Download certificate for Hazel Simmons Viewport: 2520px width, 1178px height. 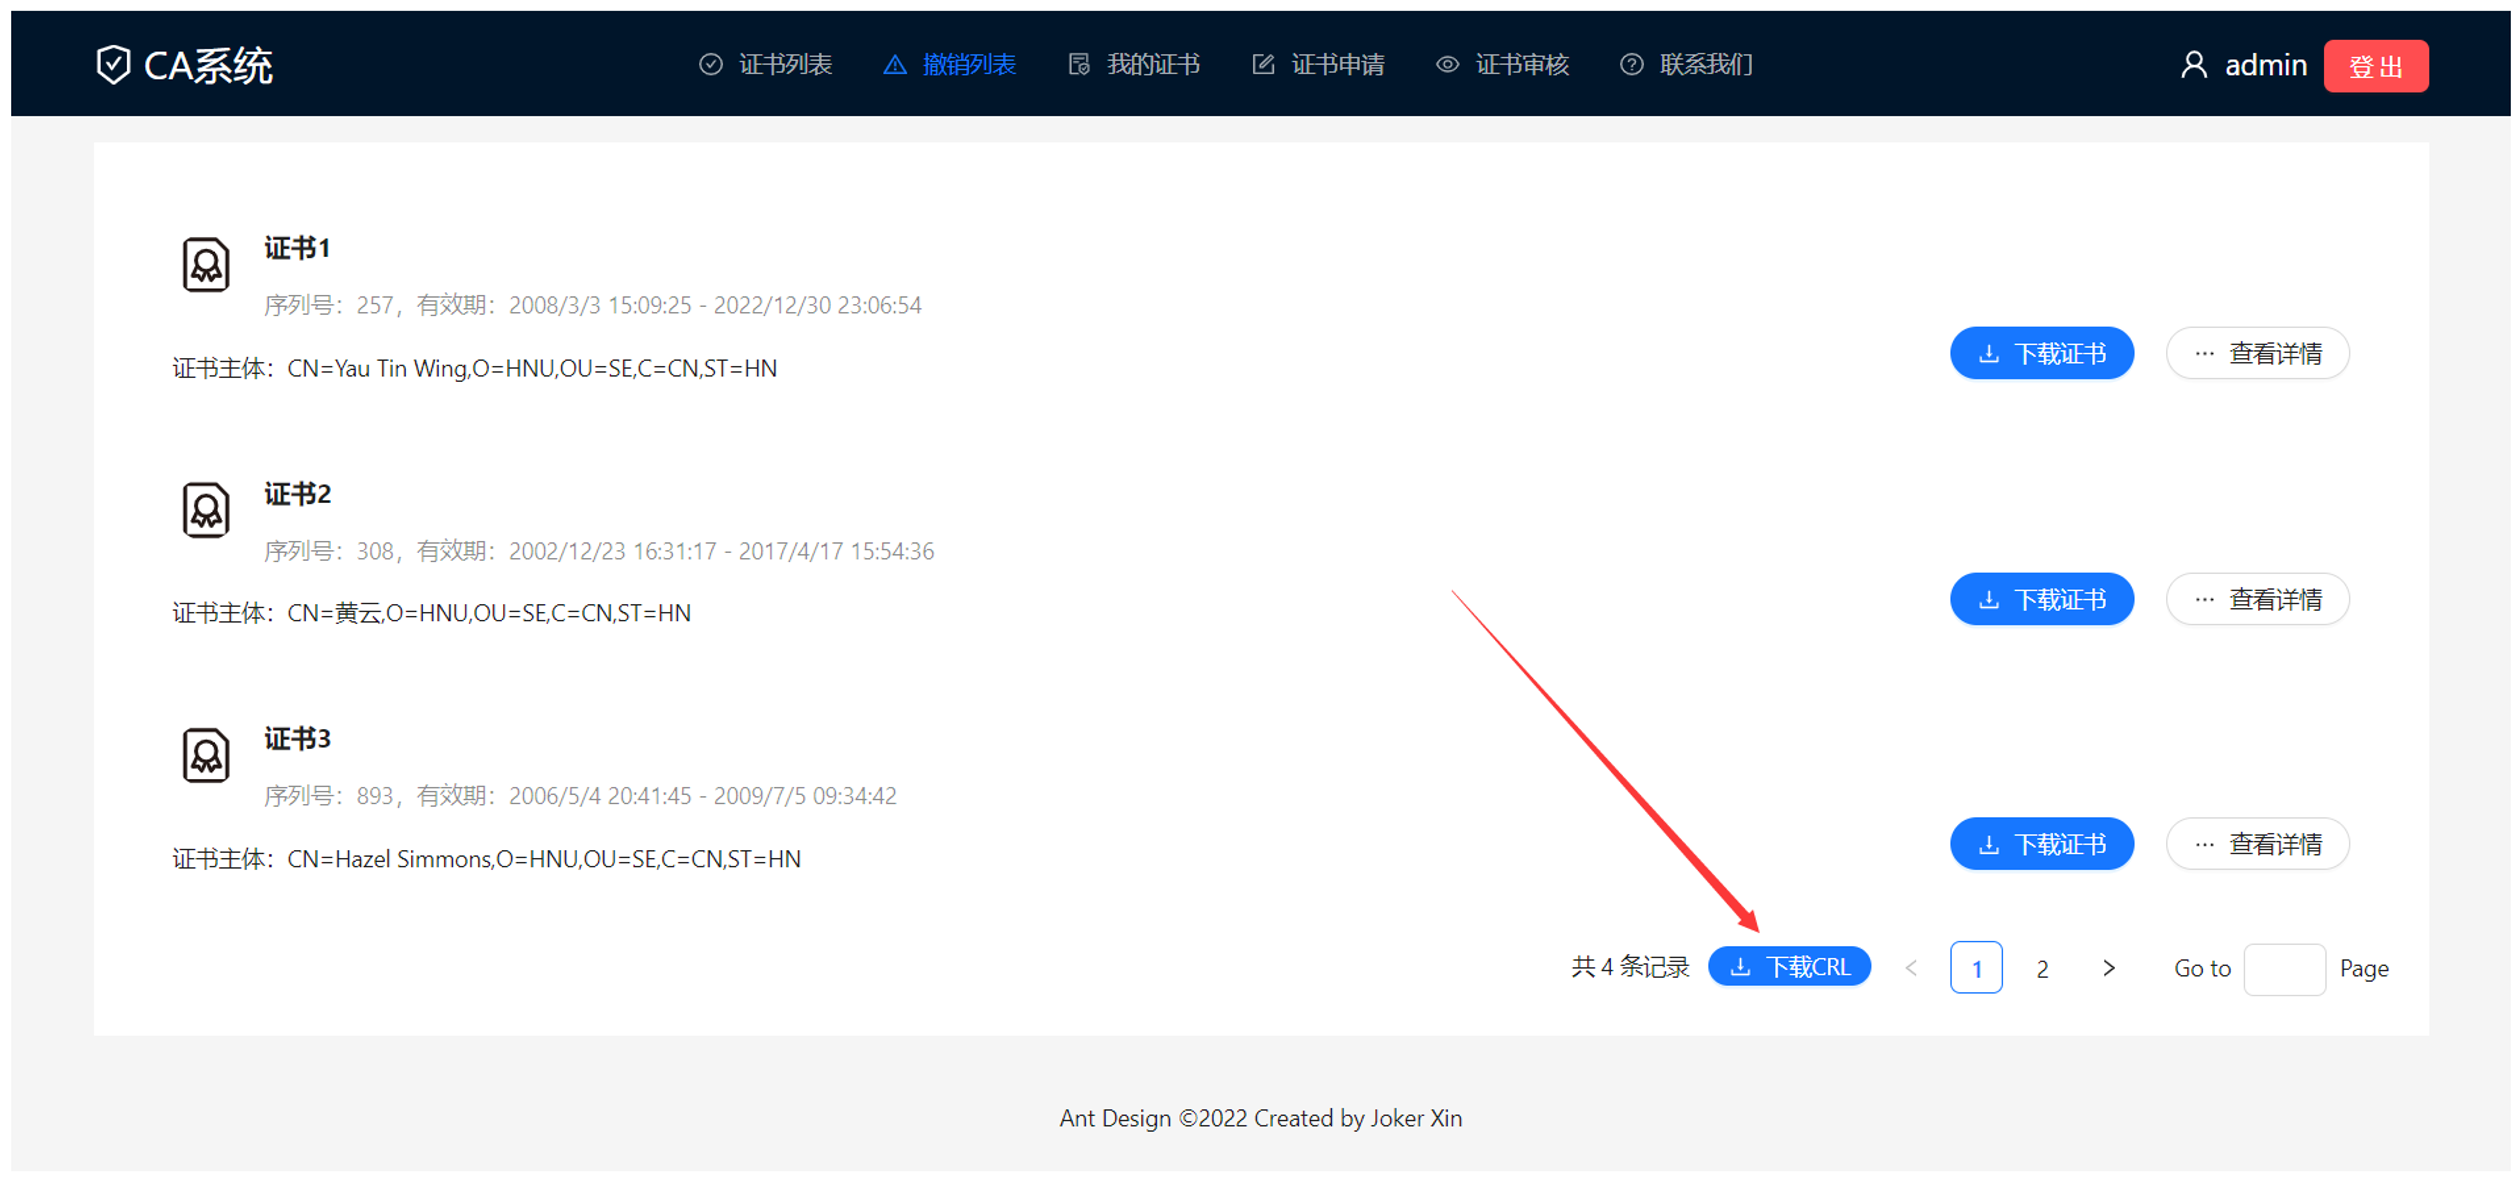tap(2041, 844)
